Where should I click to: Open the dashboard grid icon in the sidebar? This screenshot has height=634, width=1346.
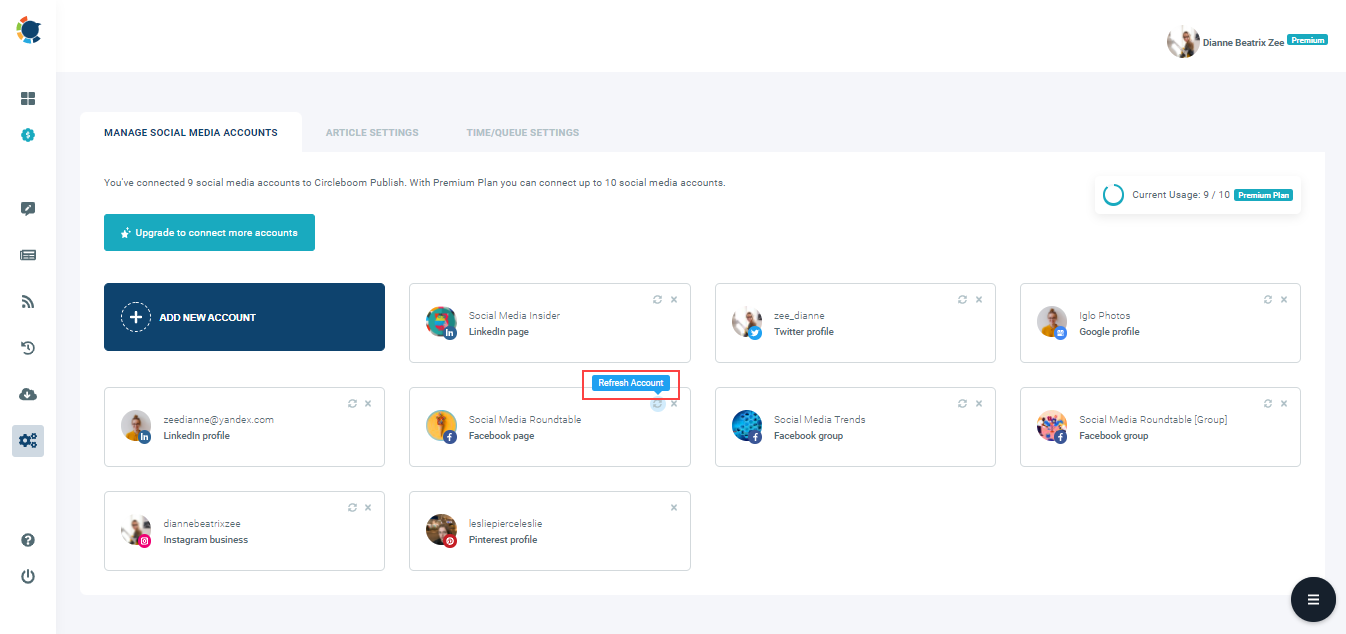pyautogui.click(x=27, y=98)
